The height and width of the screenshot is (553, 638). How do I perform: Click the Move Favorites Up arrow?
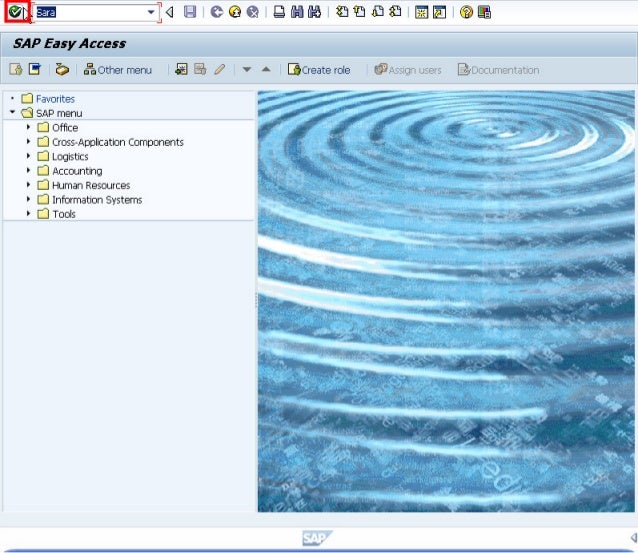click(266, 69)
